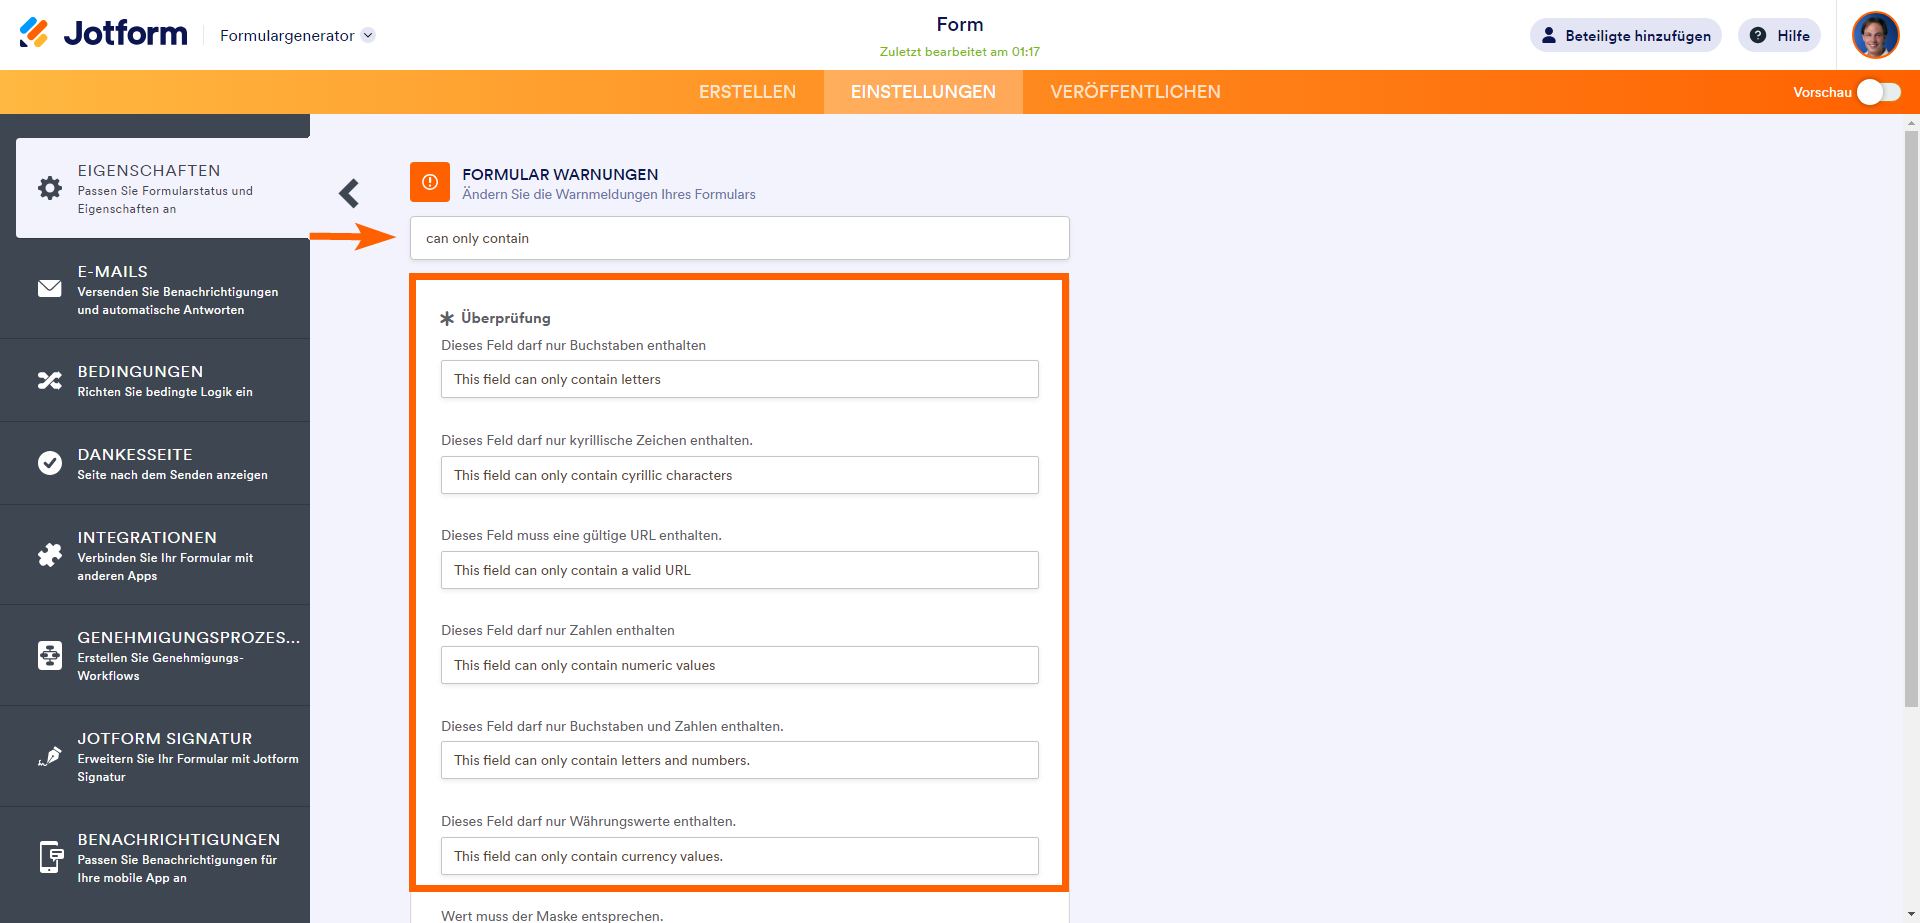Click the Hilfe button
The width and height of the screenshot is (1920, 923).
[1779, 35]
